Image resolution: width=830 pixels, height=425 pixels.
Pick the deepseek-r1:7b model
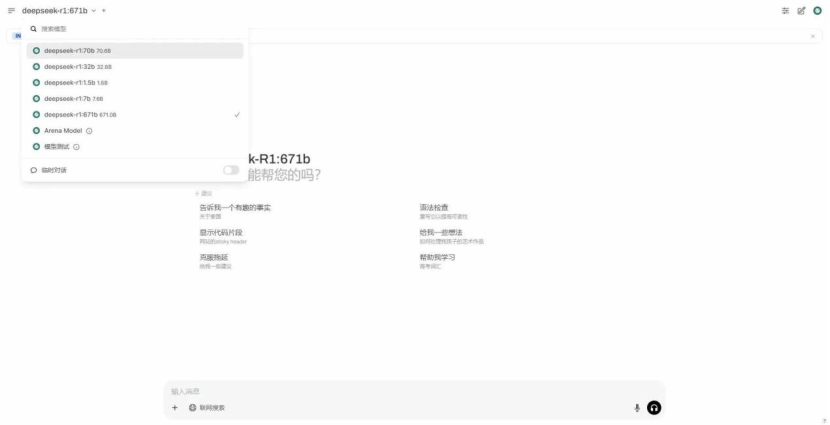point(135,98)
